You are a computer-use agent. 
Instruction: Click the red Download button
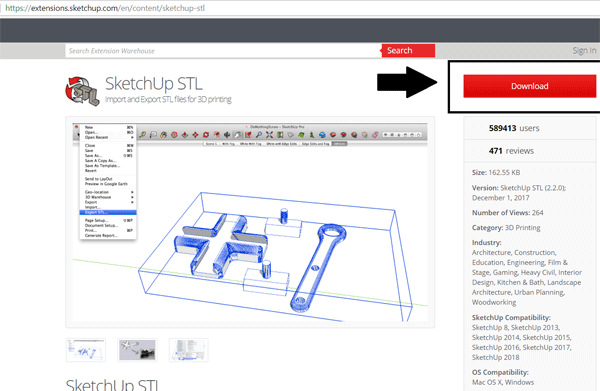530,86
